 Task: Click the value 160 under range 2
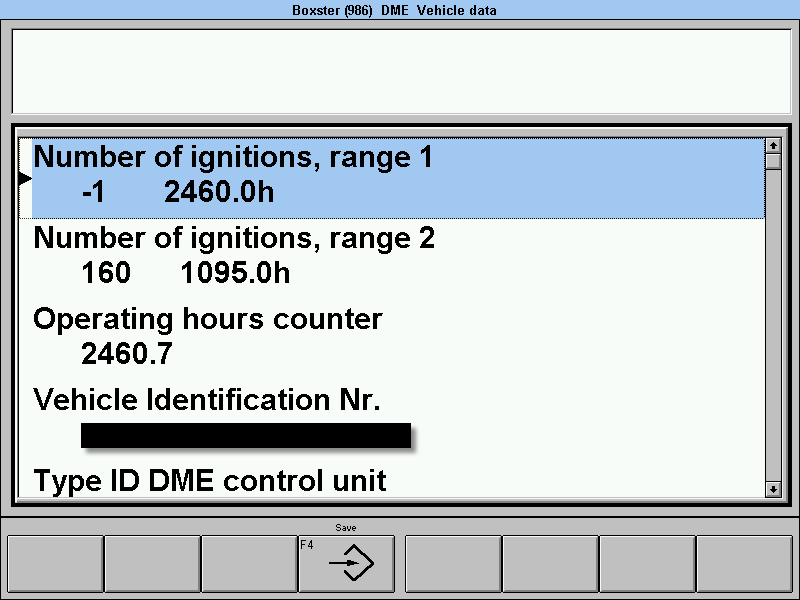106,273
